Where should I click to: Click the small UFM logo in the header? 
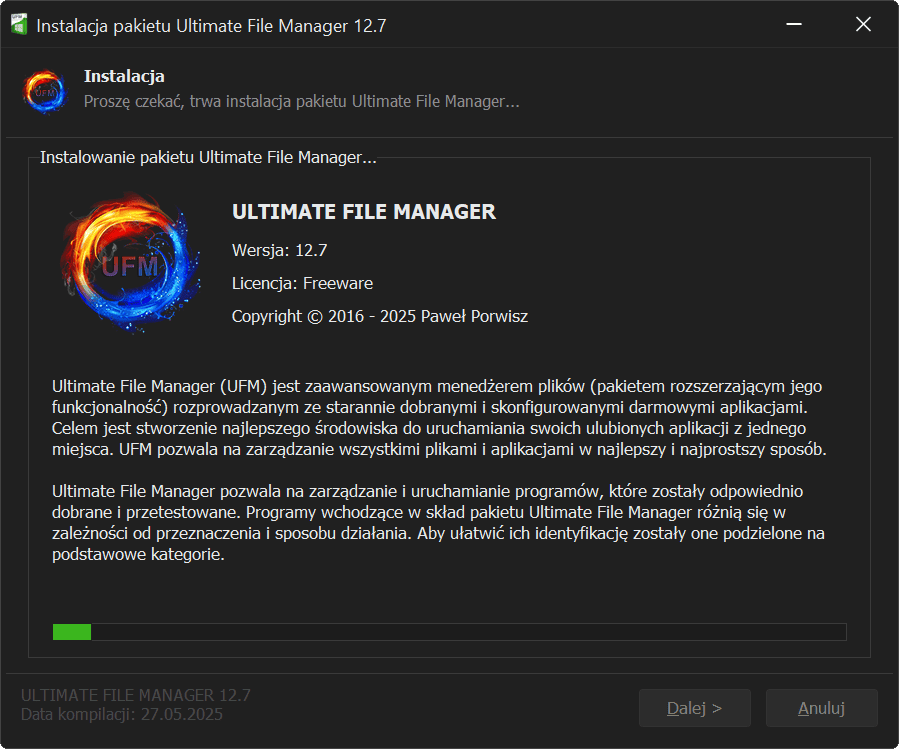[45, 90]
